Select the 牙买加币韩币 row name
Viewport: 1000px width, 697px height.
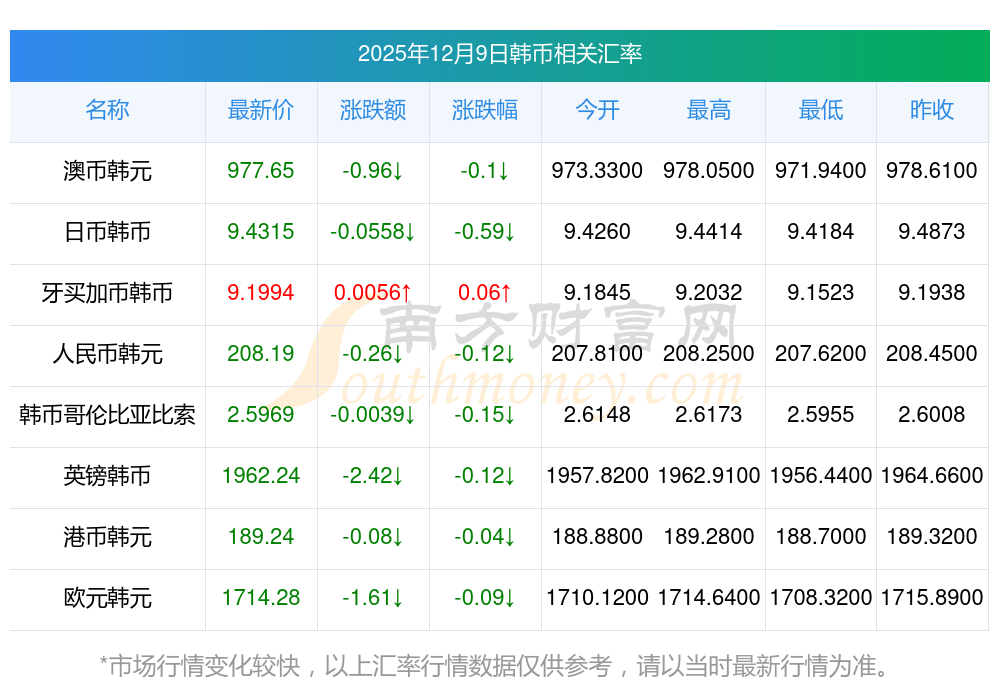107,293
